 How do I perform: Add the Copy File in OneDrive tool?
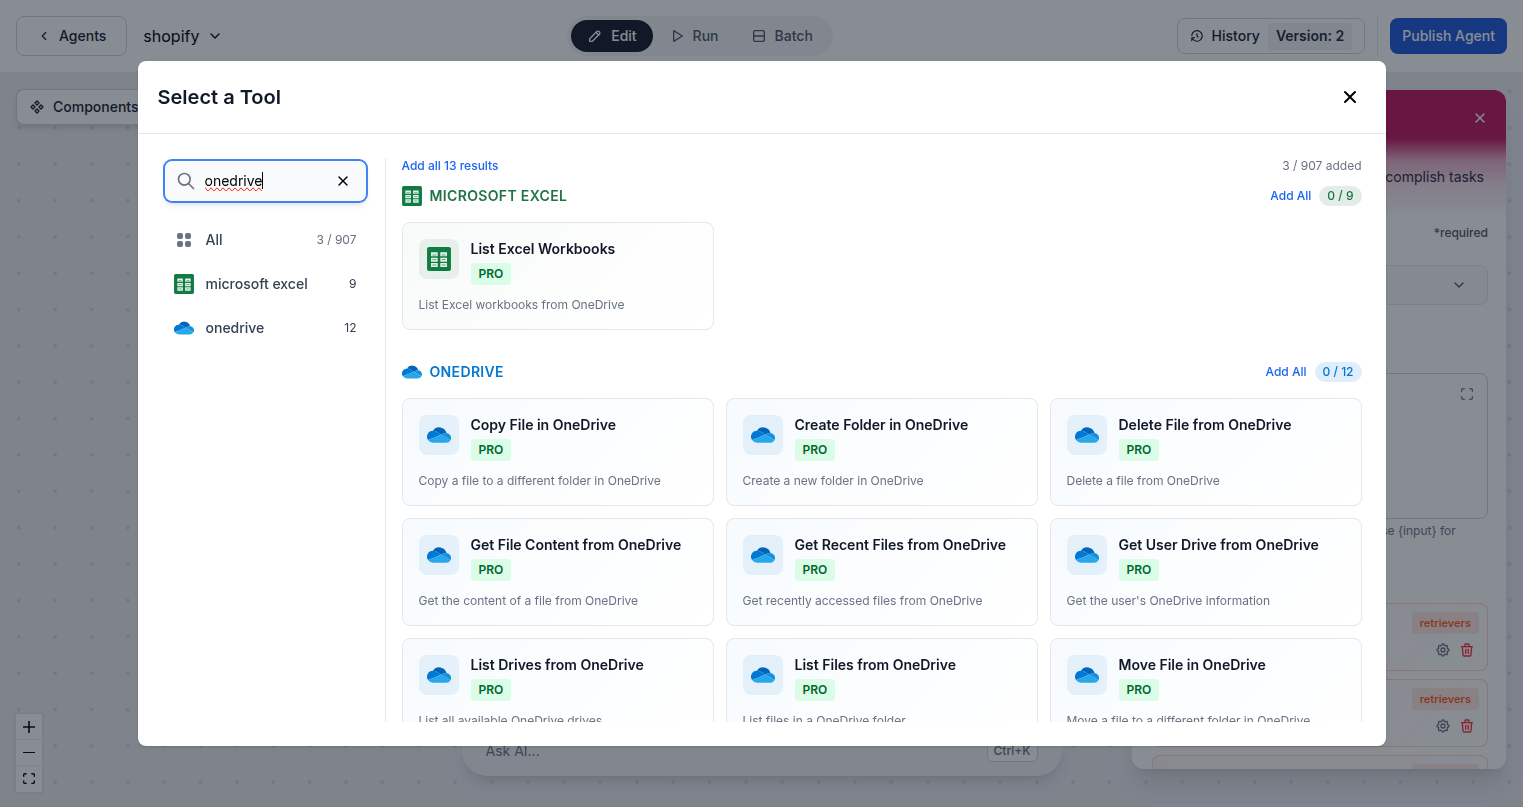click(557, 452)
